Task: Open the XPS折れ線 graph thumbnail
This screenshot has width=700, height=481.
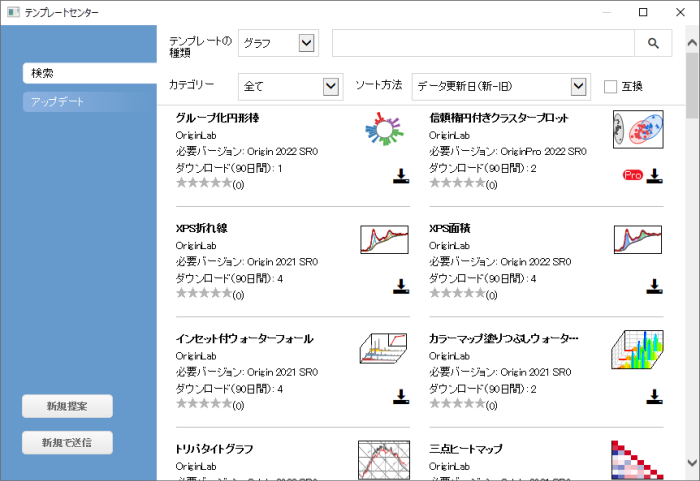Action: 384,239
